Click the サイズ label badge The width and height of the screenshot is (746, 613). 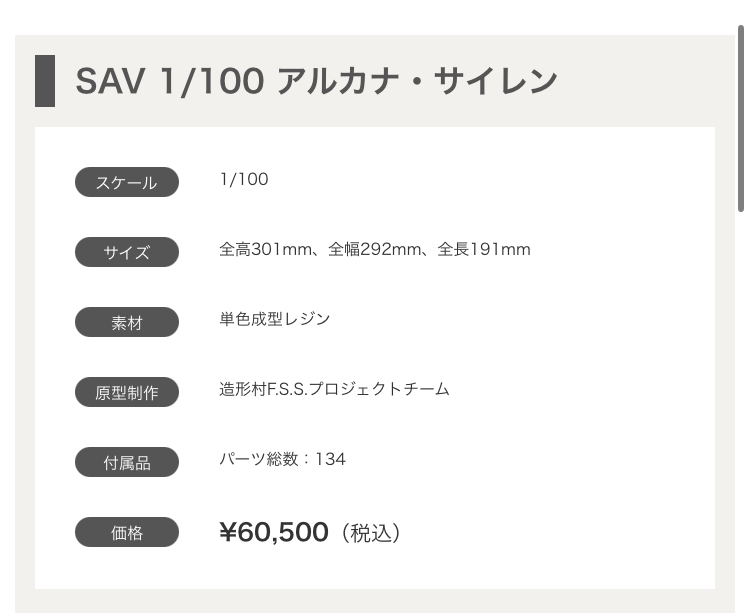tap(127, 252)
